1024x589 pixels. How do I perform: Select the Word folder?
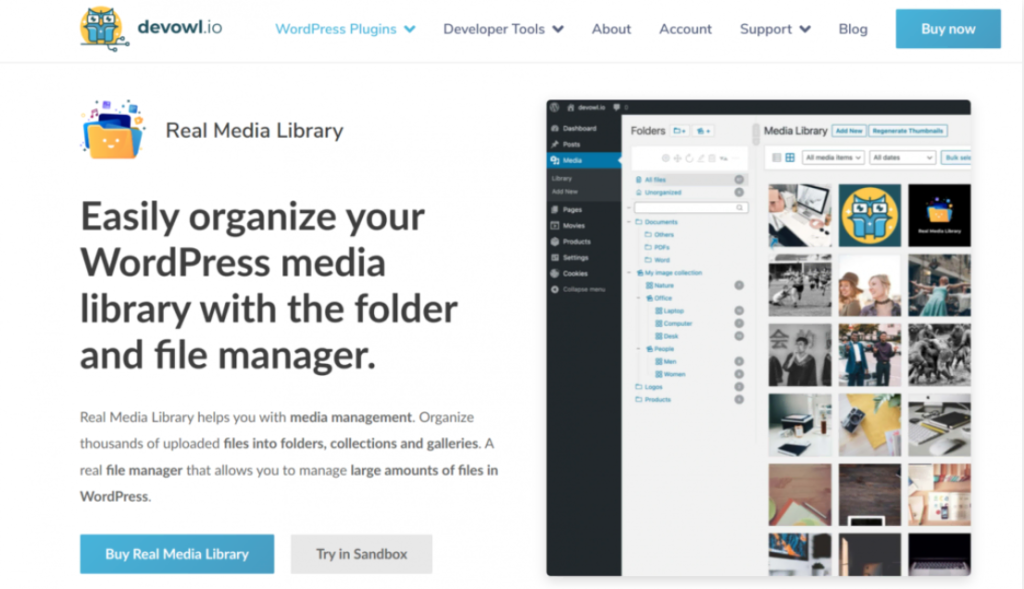coord(657,260)
